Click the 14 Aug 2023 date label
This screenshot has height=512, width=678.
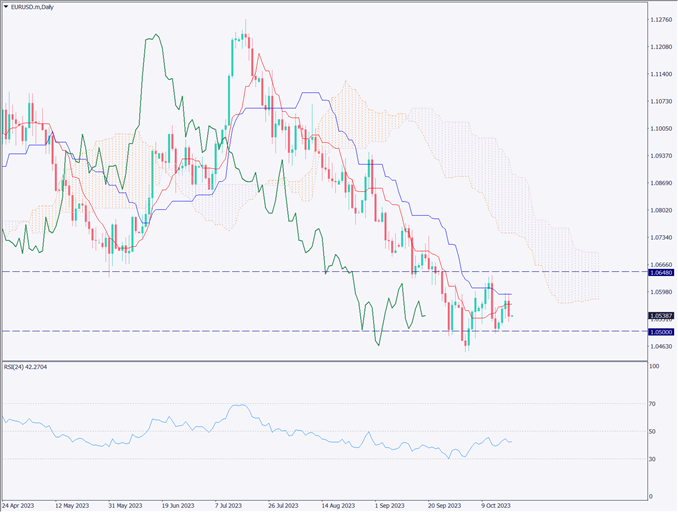tap(339, 505)
